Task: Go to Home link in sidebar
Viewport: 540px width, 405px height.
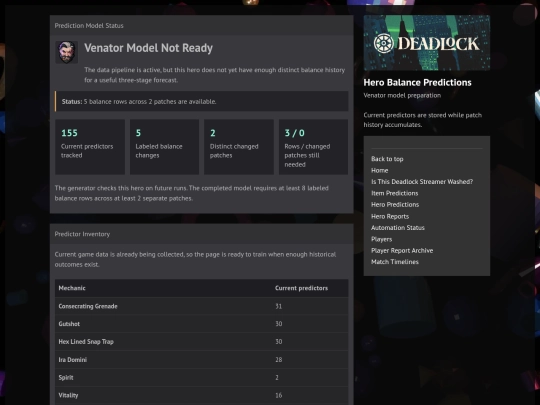Action: pos(380,170)
